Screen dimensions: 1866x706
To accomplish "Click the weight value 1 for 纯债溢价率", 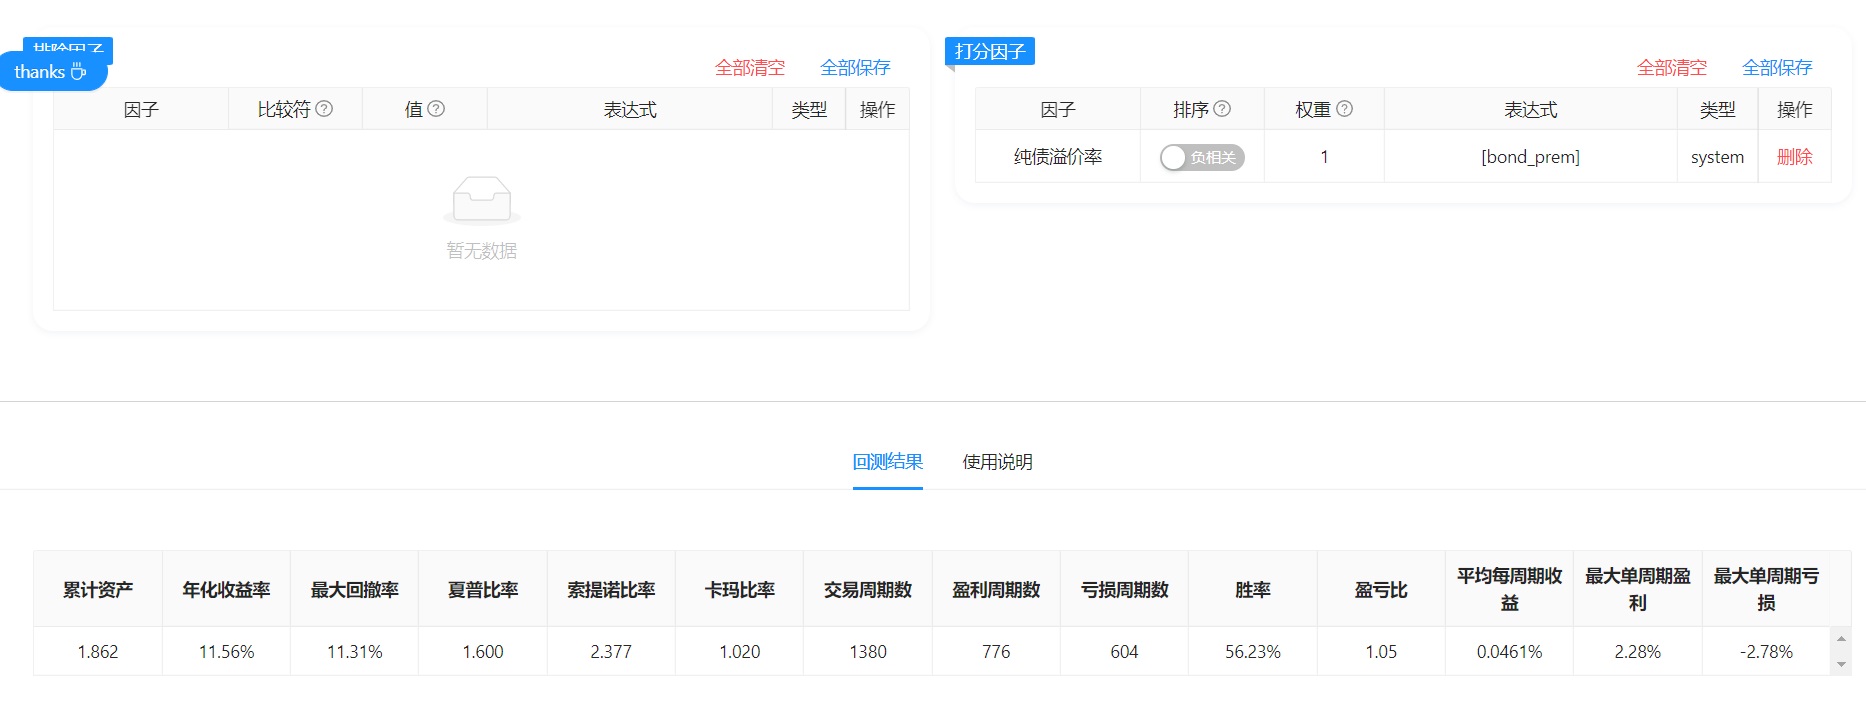I will [1324, 157].
